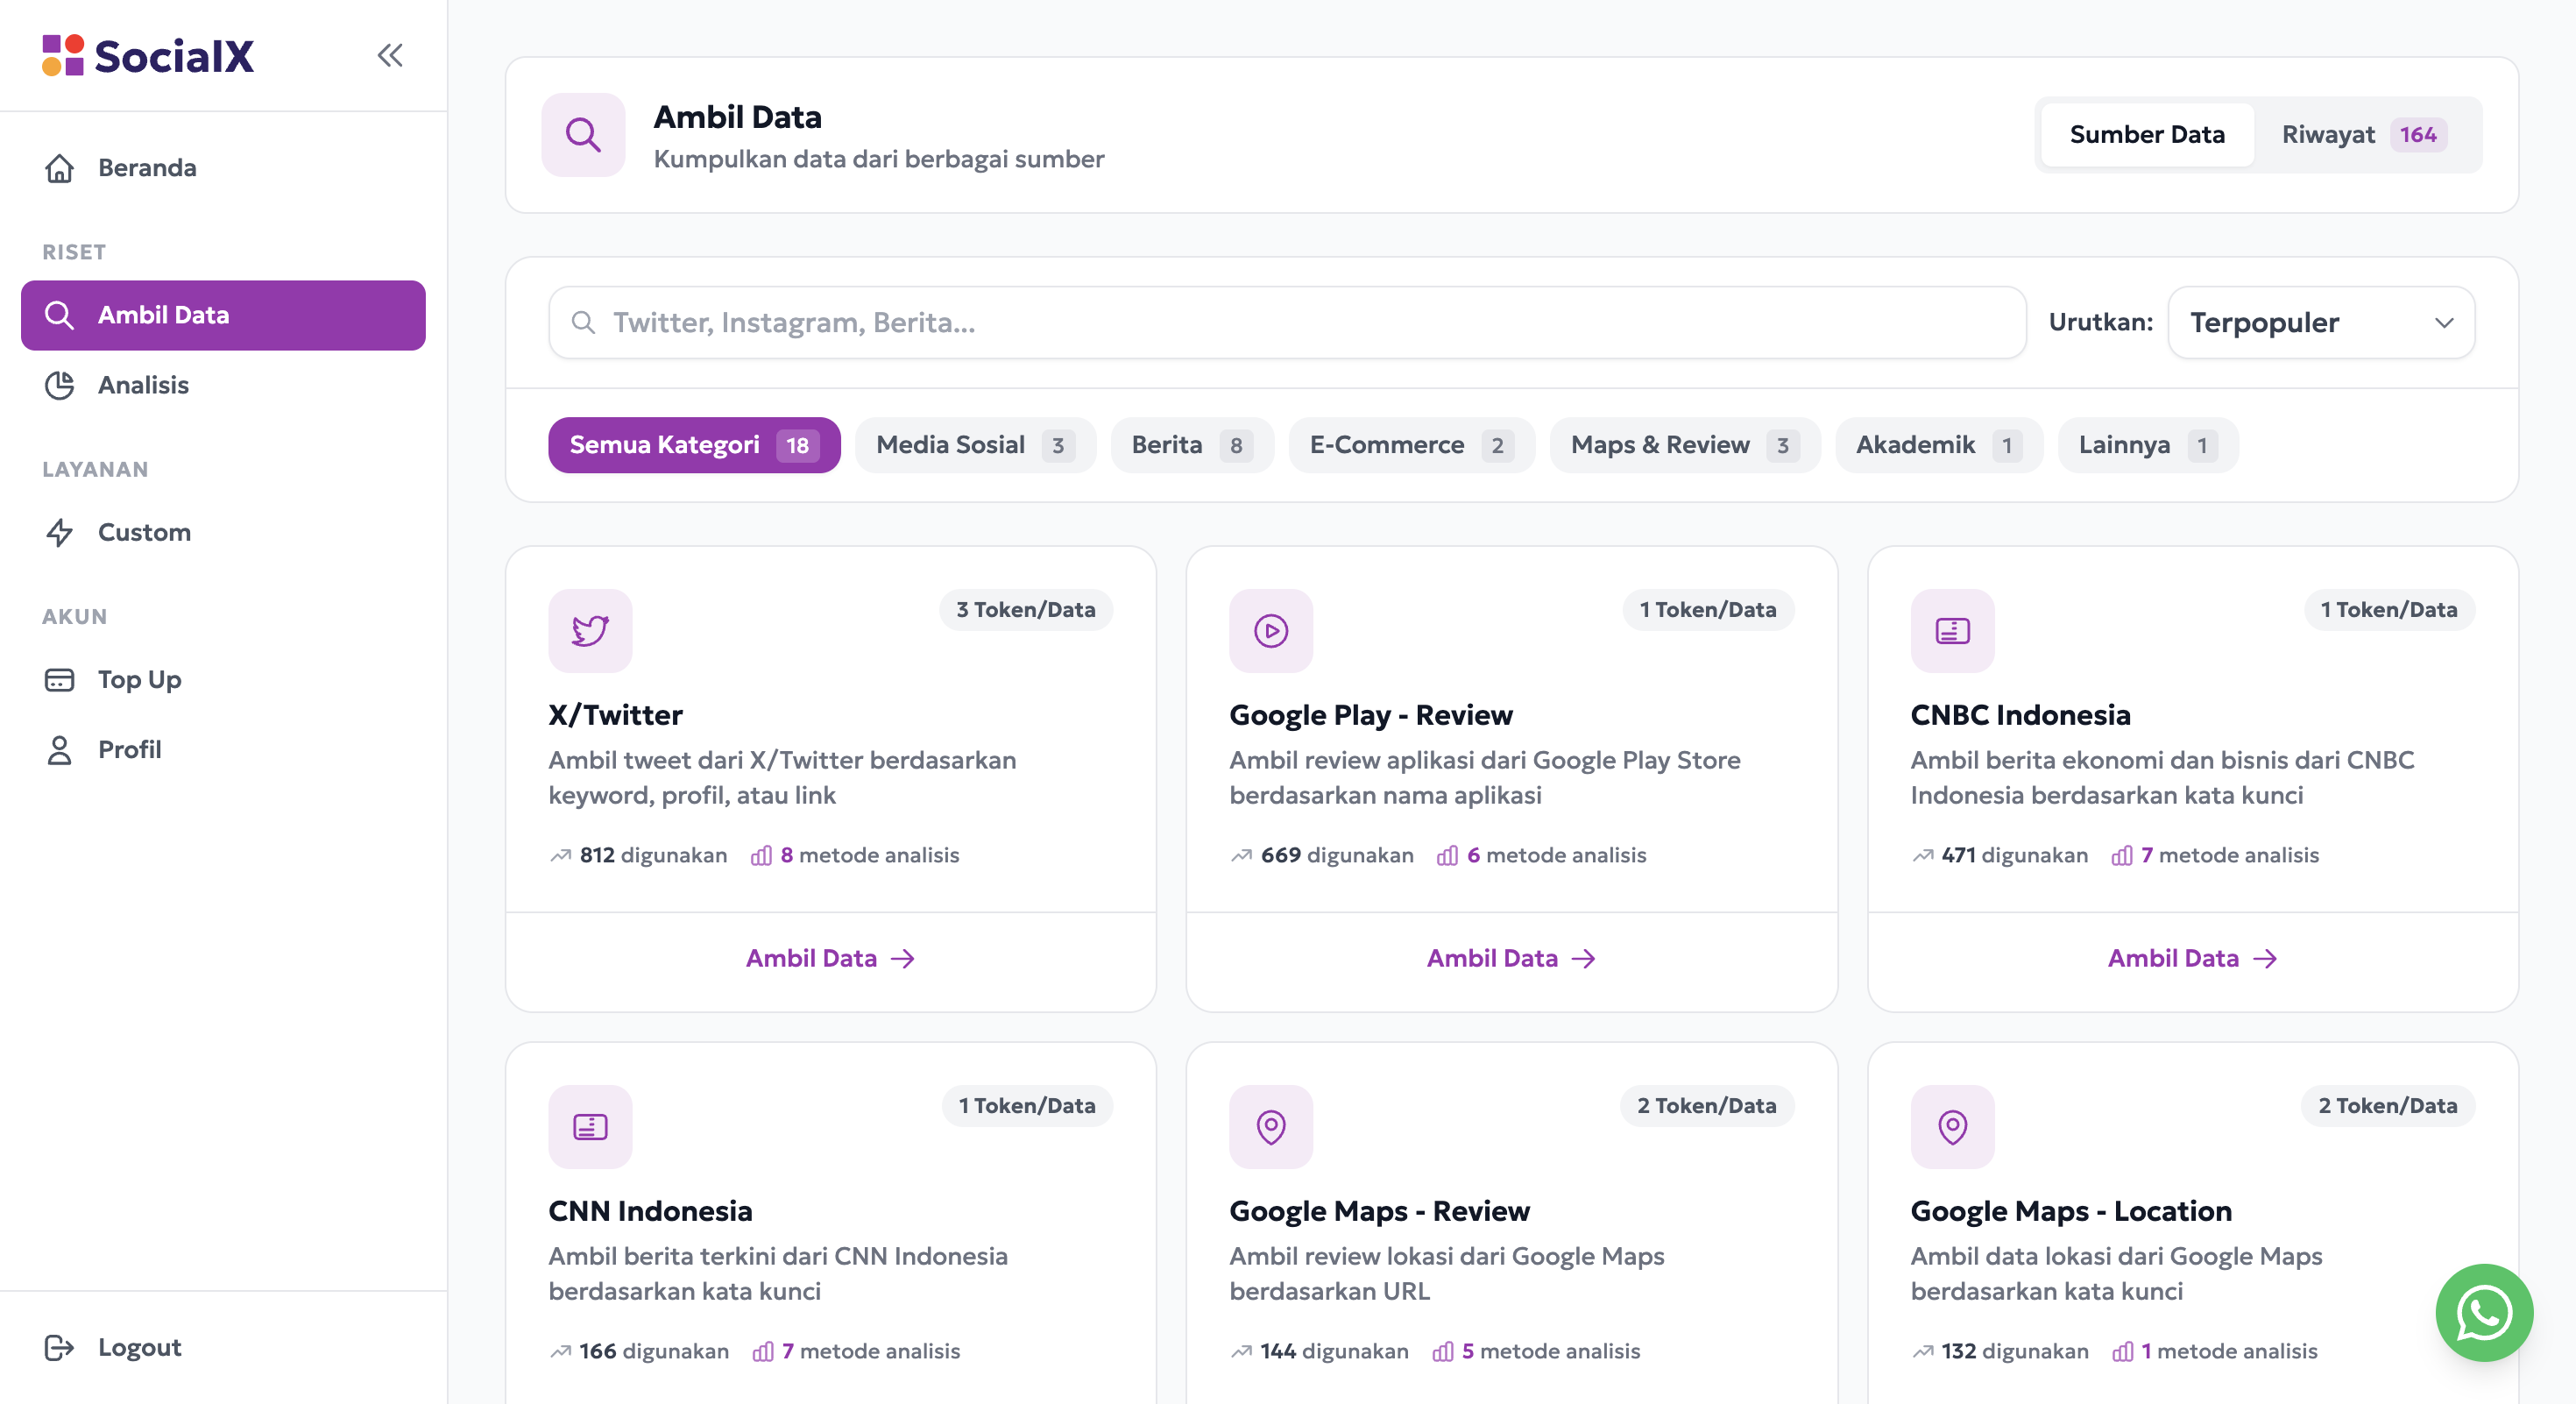Go to Top Up page
The height and width of the screenshot is (1404, 2576).
point(139,680)
